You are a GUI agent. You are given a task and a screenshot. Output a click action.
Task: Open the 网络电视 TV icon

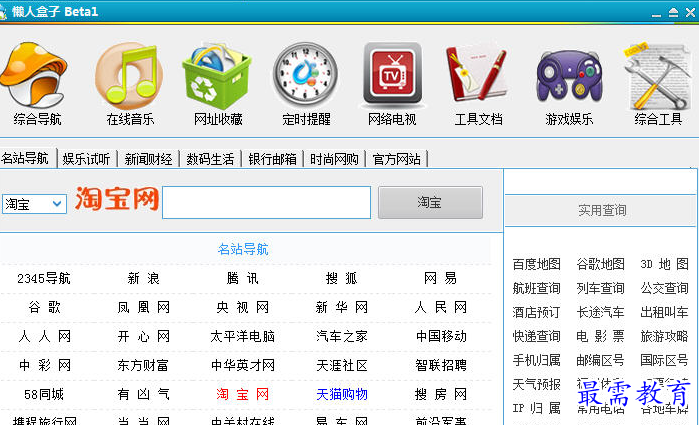[392, 75]
